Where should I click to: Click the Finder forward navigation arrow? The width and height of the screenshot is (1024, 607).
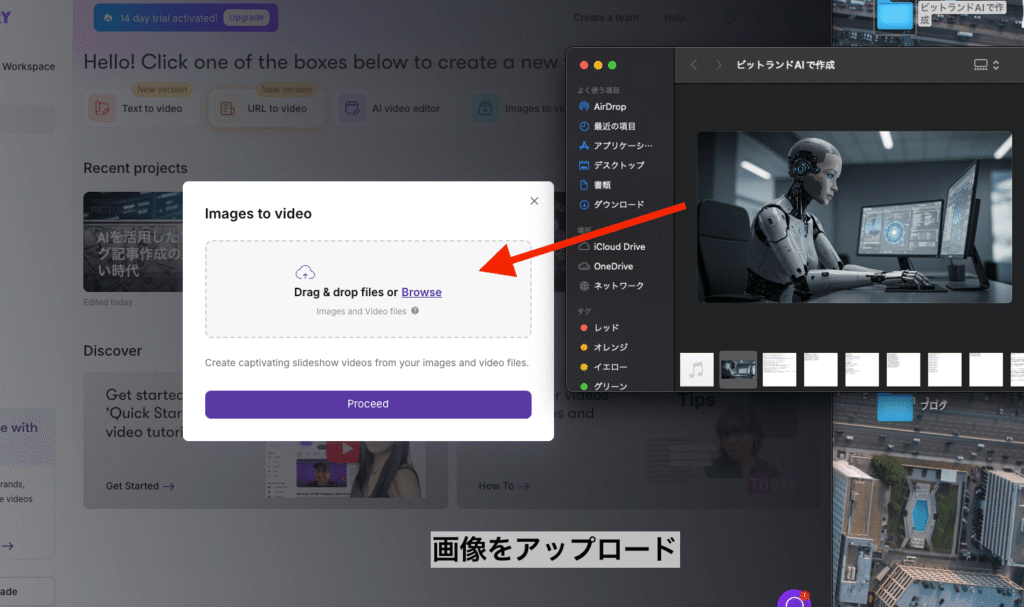point(718,65)
